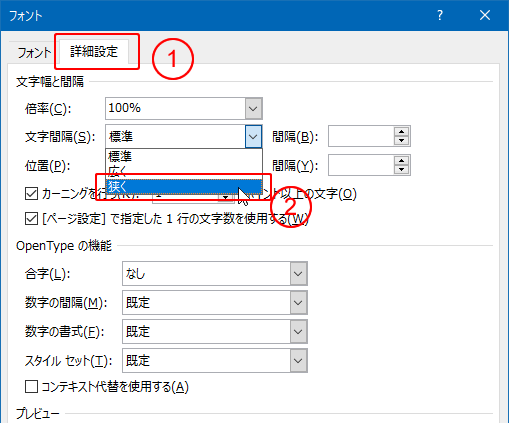Open the 数字の間隔 dropdown
Viewport: 509px width, 423px height.
click(x=298, y=303)
